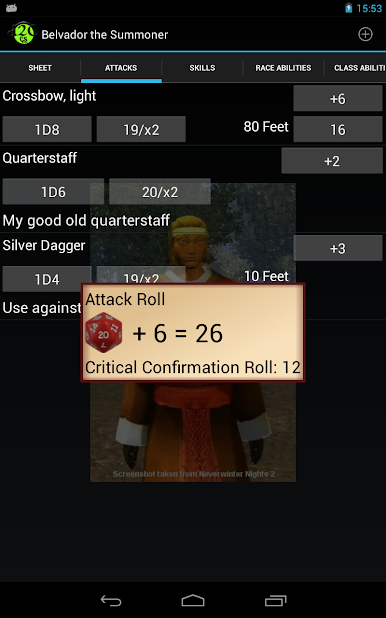Tap the Android back navigation icon
Screen dimensions: 386x618
point(111,600)
